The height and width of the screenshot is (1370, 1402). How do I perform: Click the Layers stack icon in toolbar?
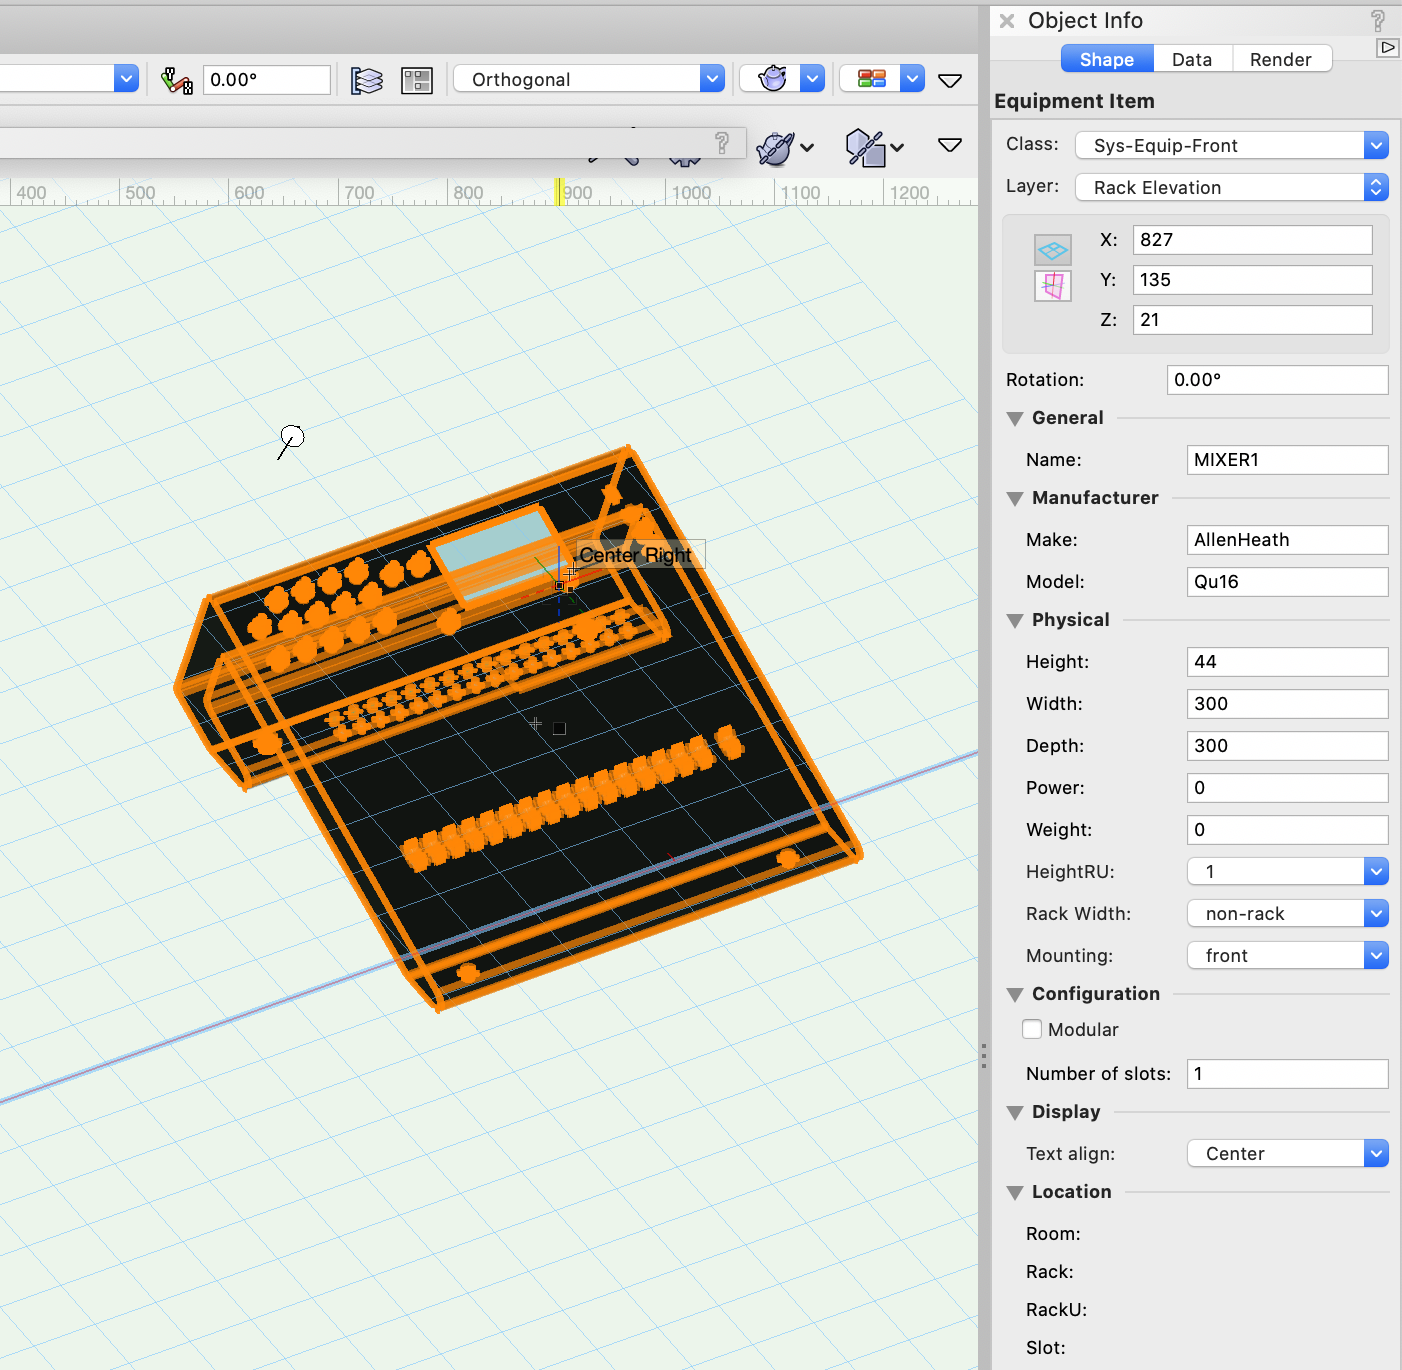tap(367, 80)
